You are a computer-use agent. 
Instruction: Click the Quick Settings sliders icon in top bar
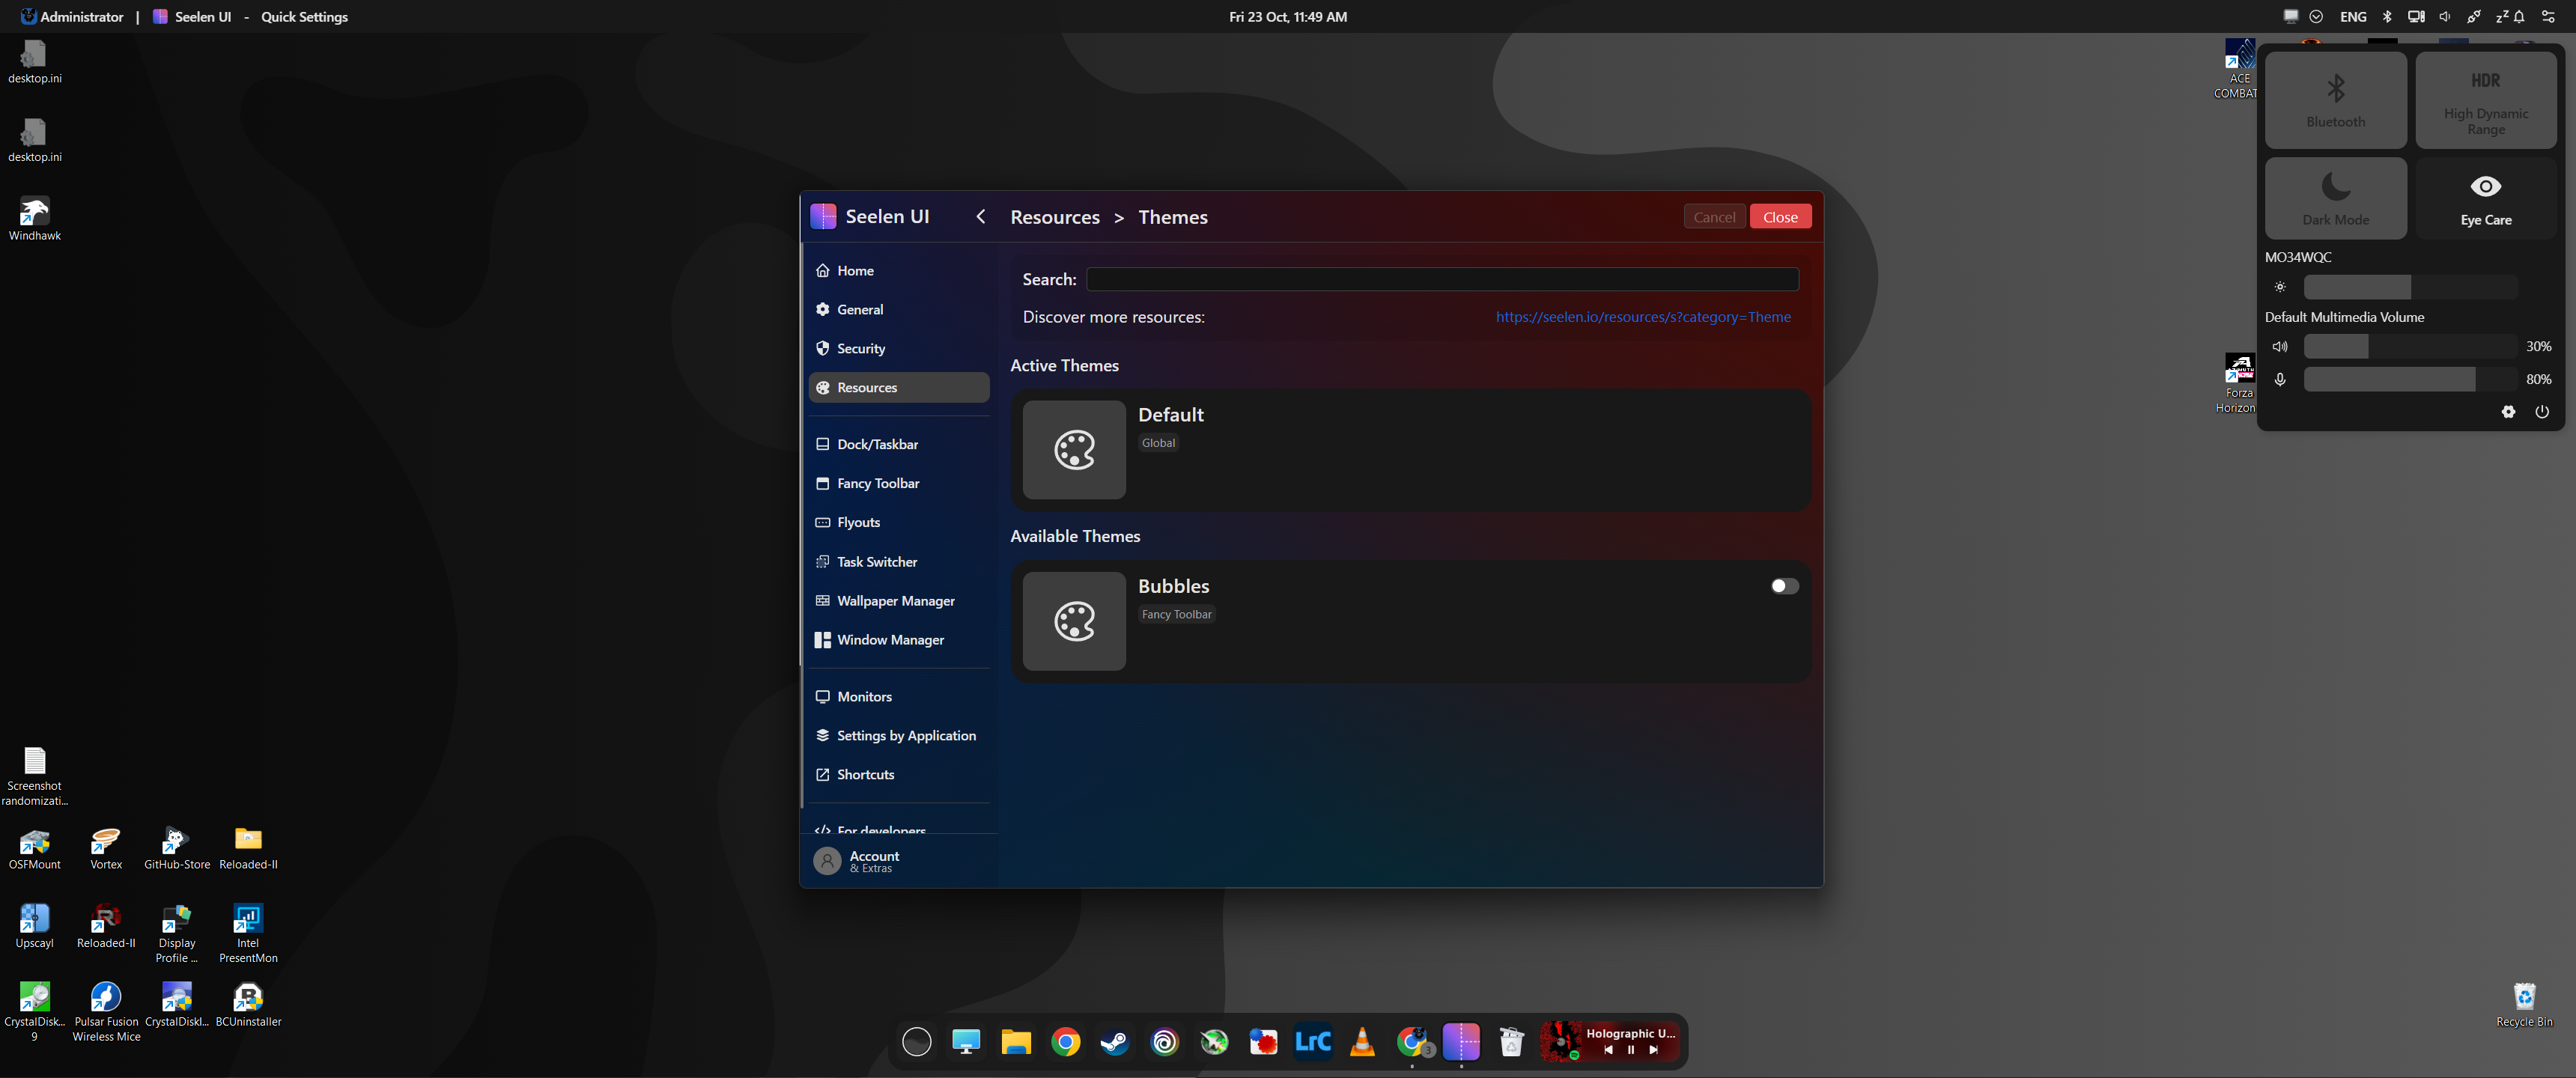[2548, 16]
